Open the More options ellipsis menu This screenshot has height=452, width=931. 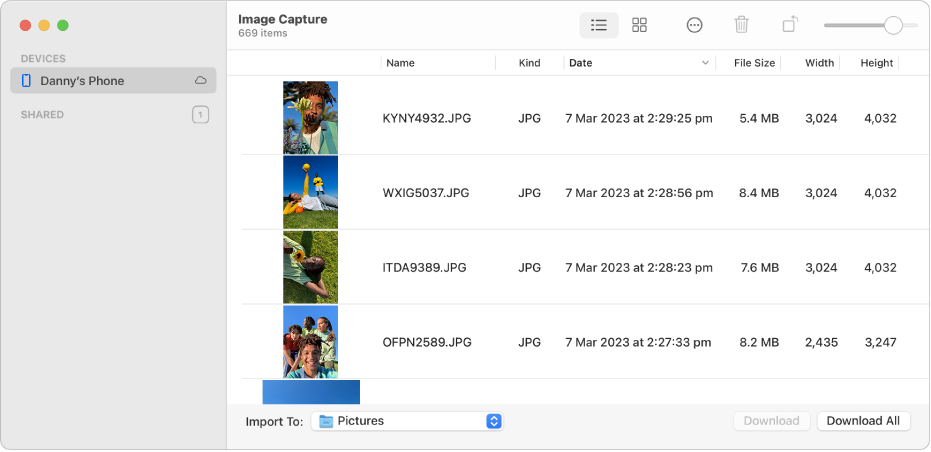pyautogui.click(x=695, y=25)
